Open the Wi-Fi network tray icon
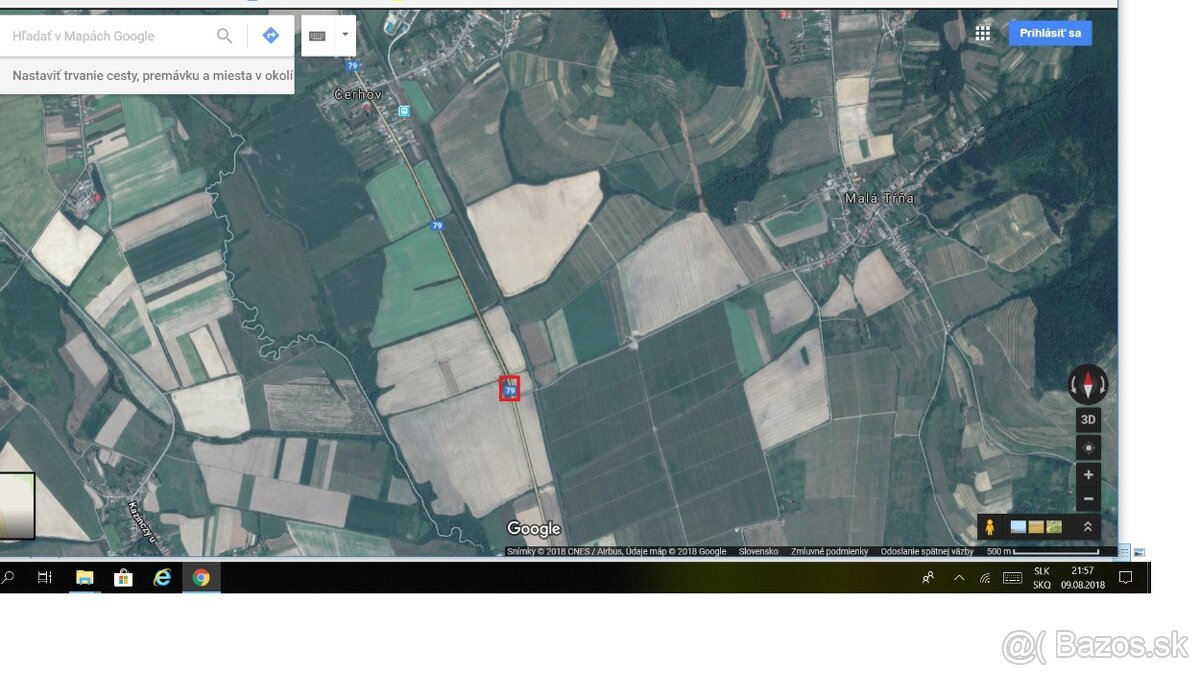 [984, 577]
